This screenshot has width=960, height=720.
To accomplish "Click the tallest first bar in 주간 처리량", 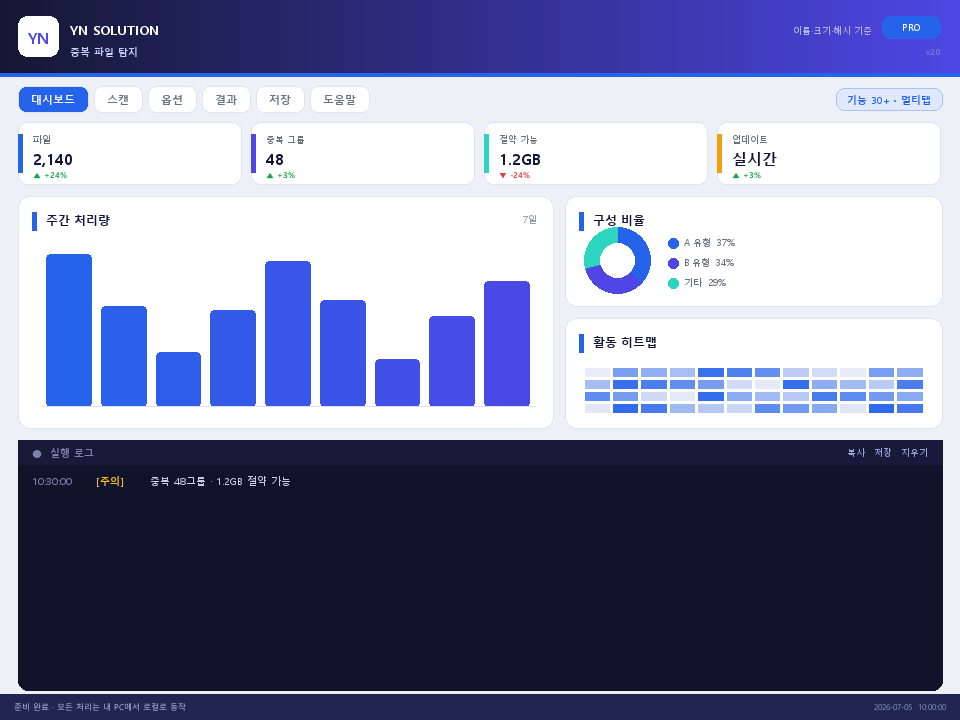I will pos(69,330).
